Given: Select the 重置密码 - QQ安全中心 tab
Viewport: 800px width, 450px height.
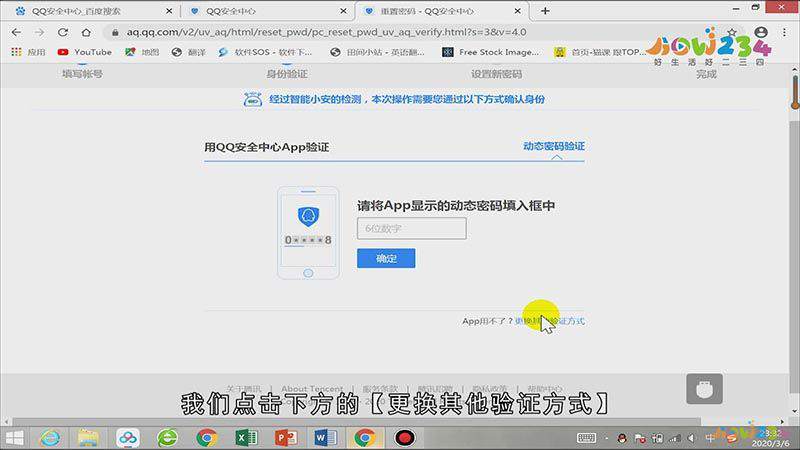Looking at the screenshot, I should pos(428,11).
